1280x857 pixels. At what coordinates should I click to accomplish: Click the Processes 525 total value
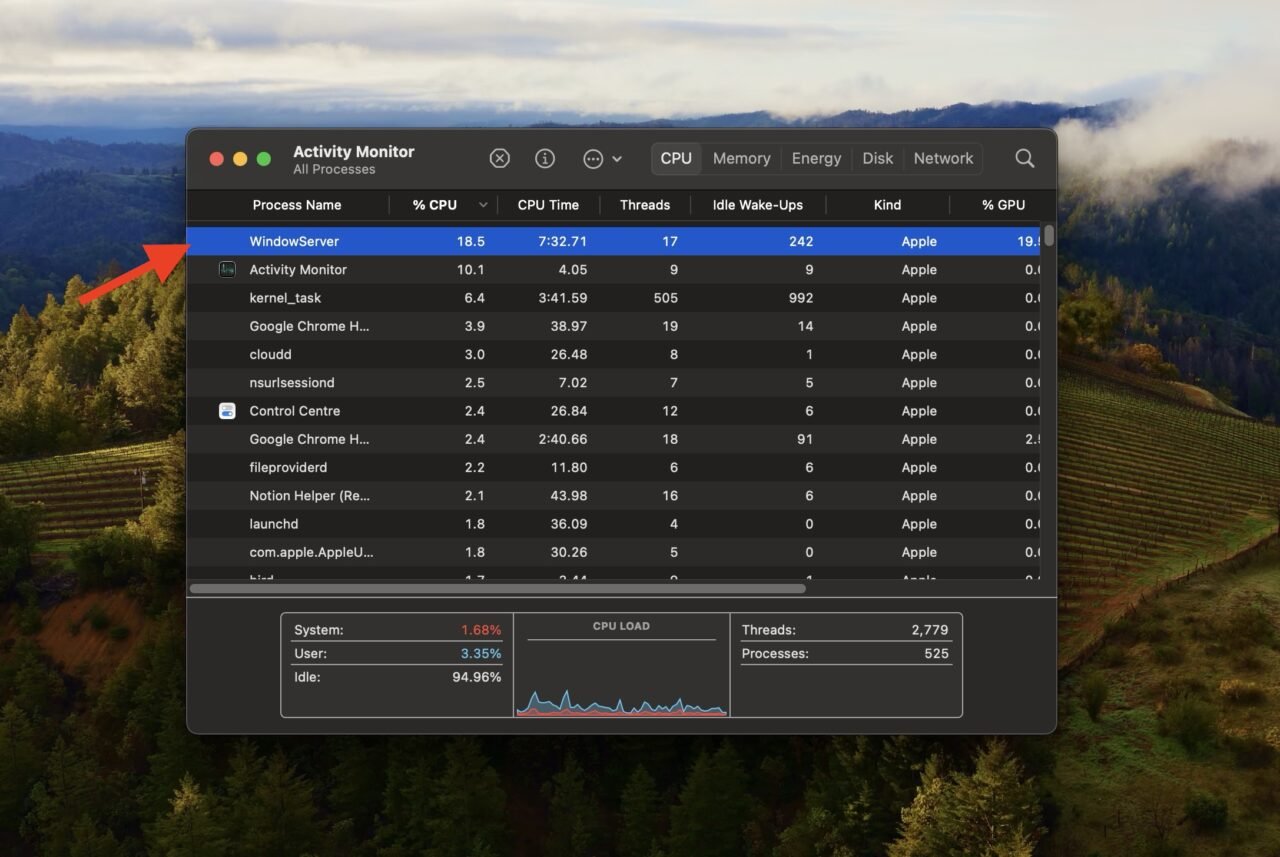tap(937, 653)
